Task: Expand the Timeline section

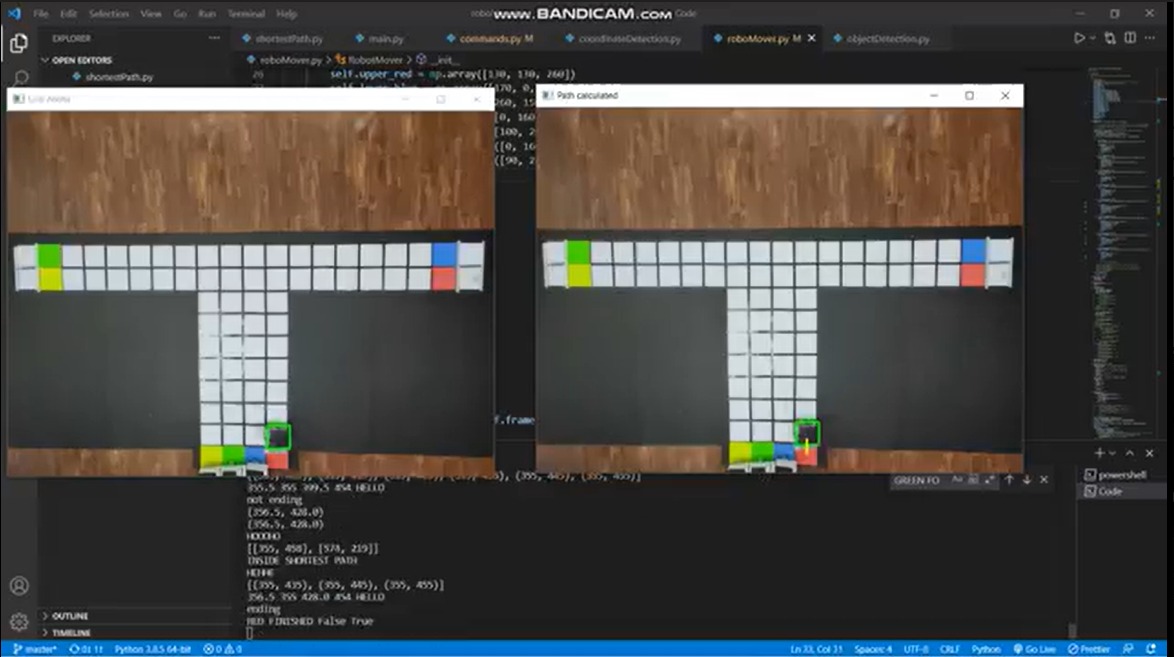Action: (x=70, y=633)
